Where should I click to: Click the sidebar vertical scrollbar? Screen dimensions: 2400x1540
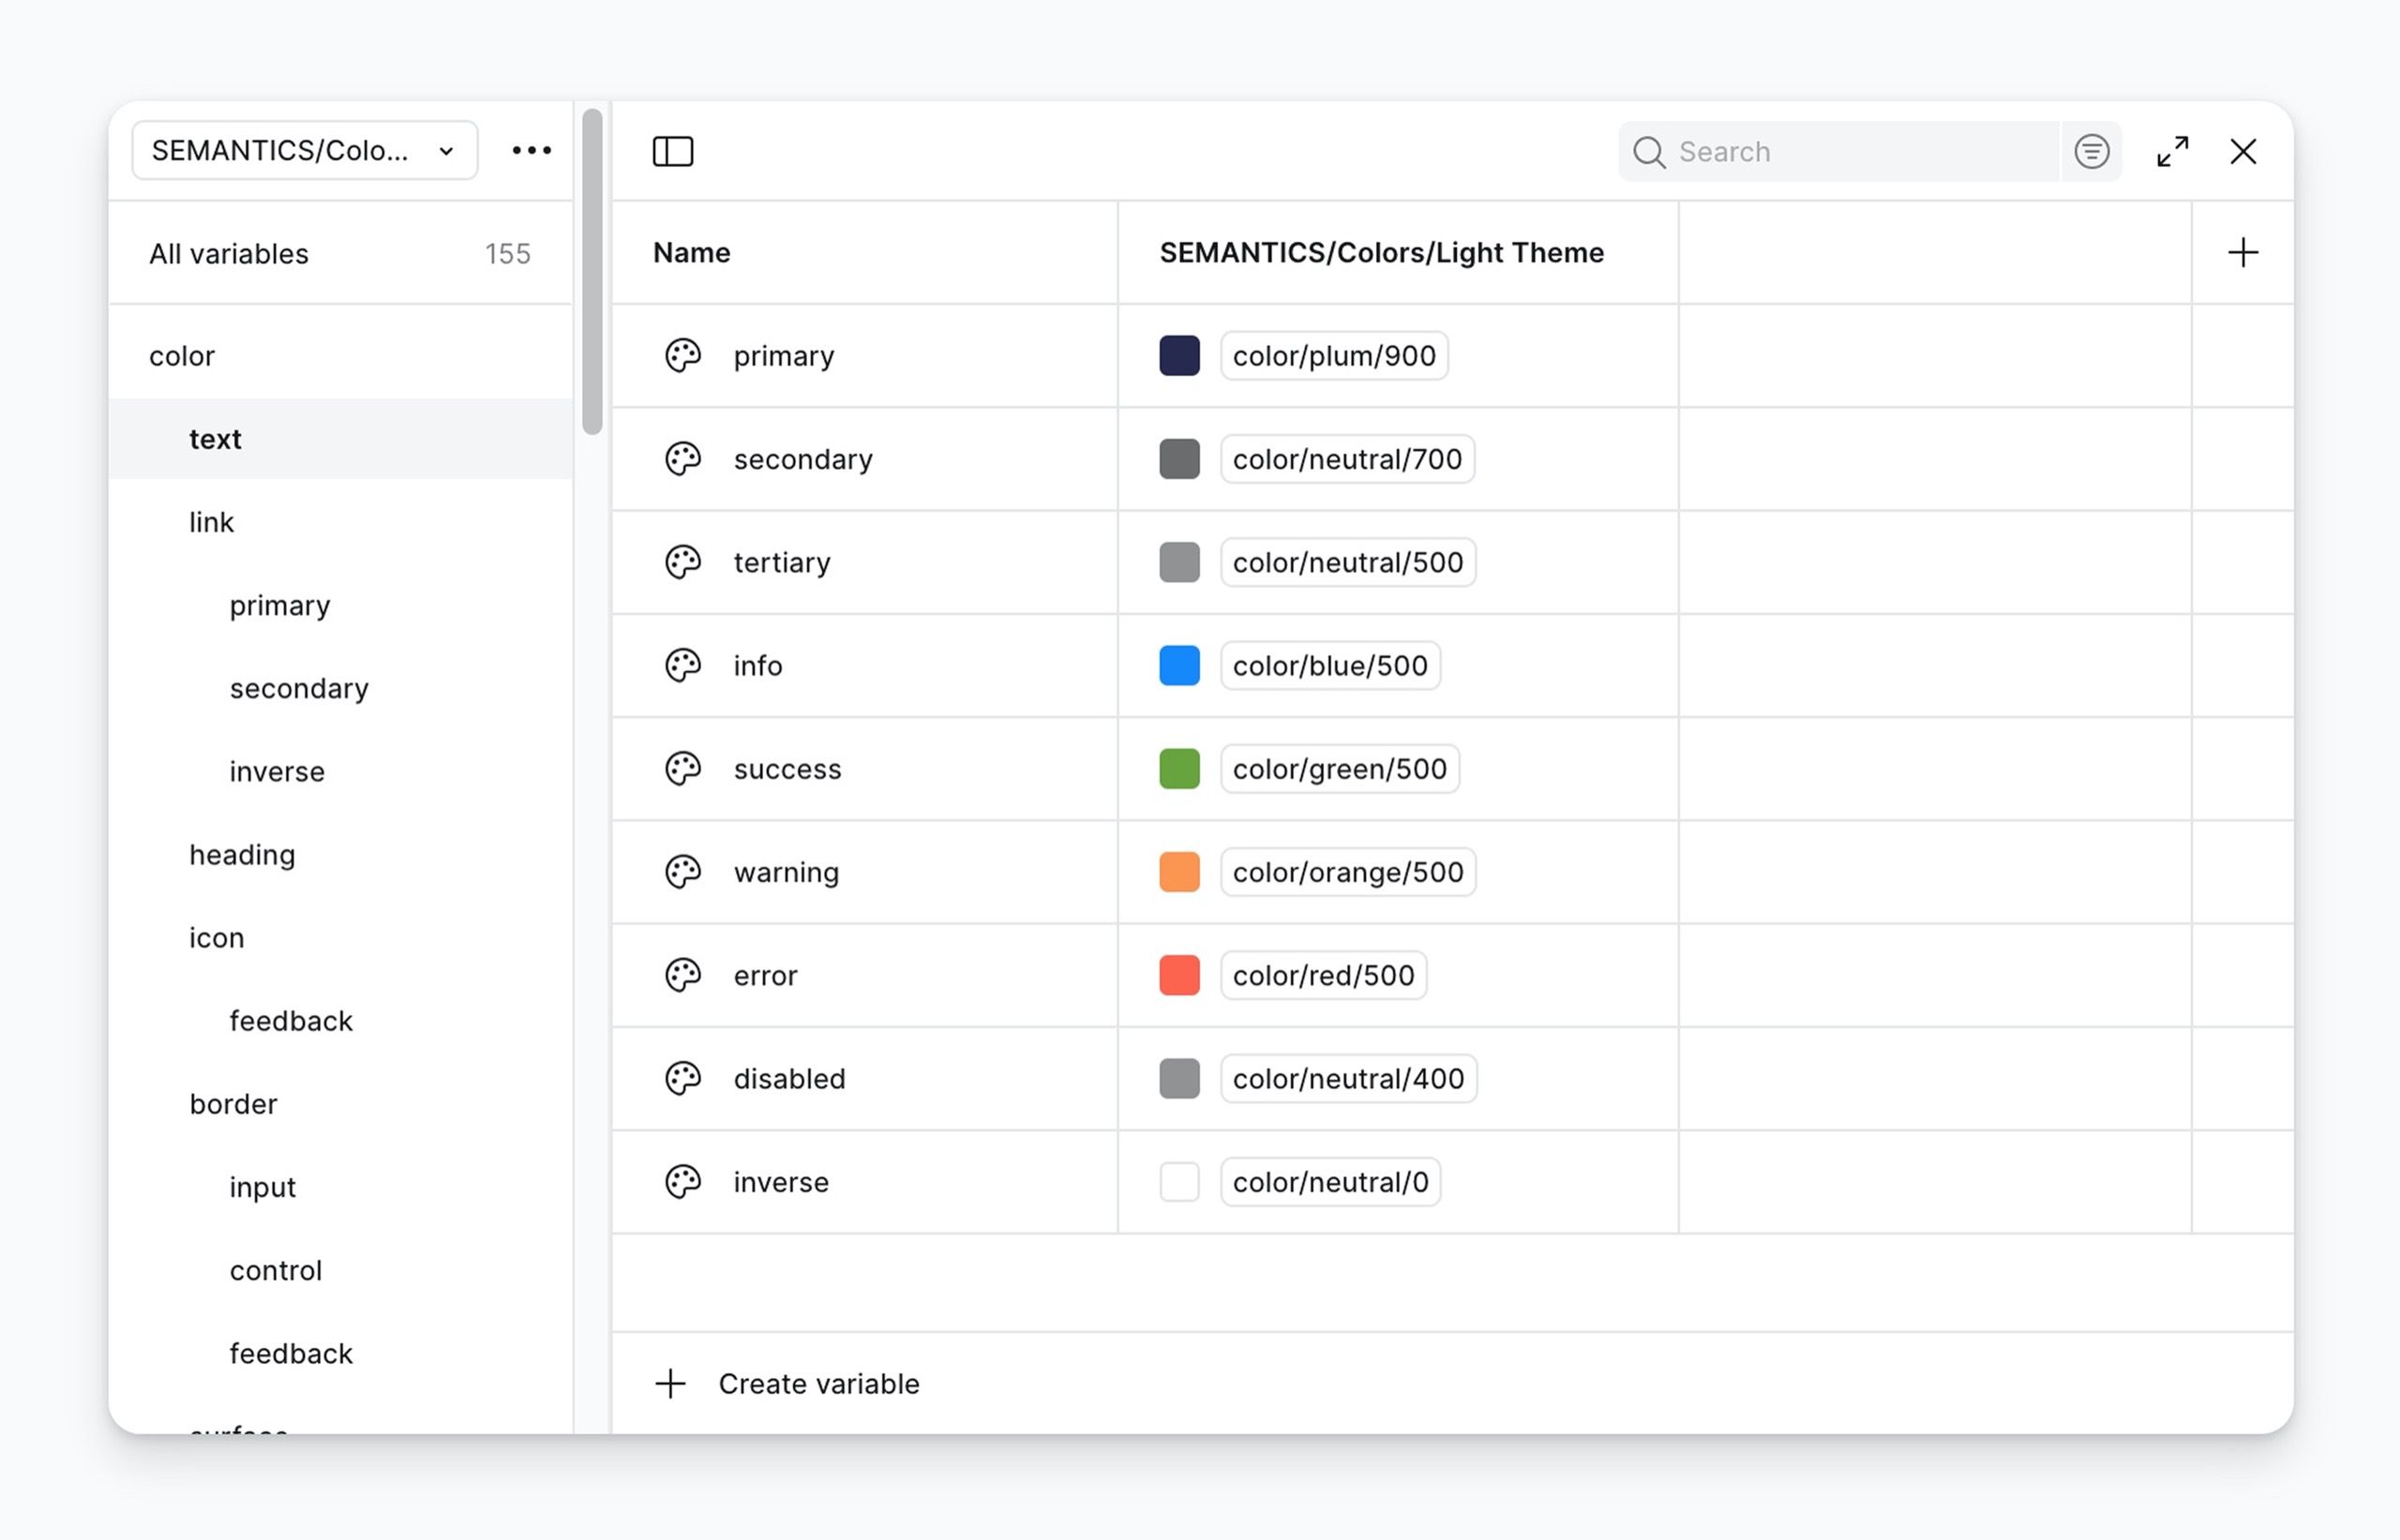[x=592, y=272]
